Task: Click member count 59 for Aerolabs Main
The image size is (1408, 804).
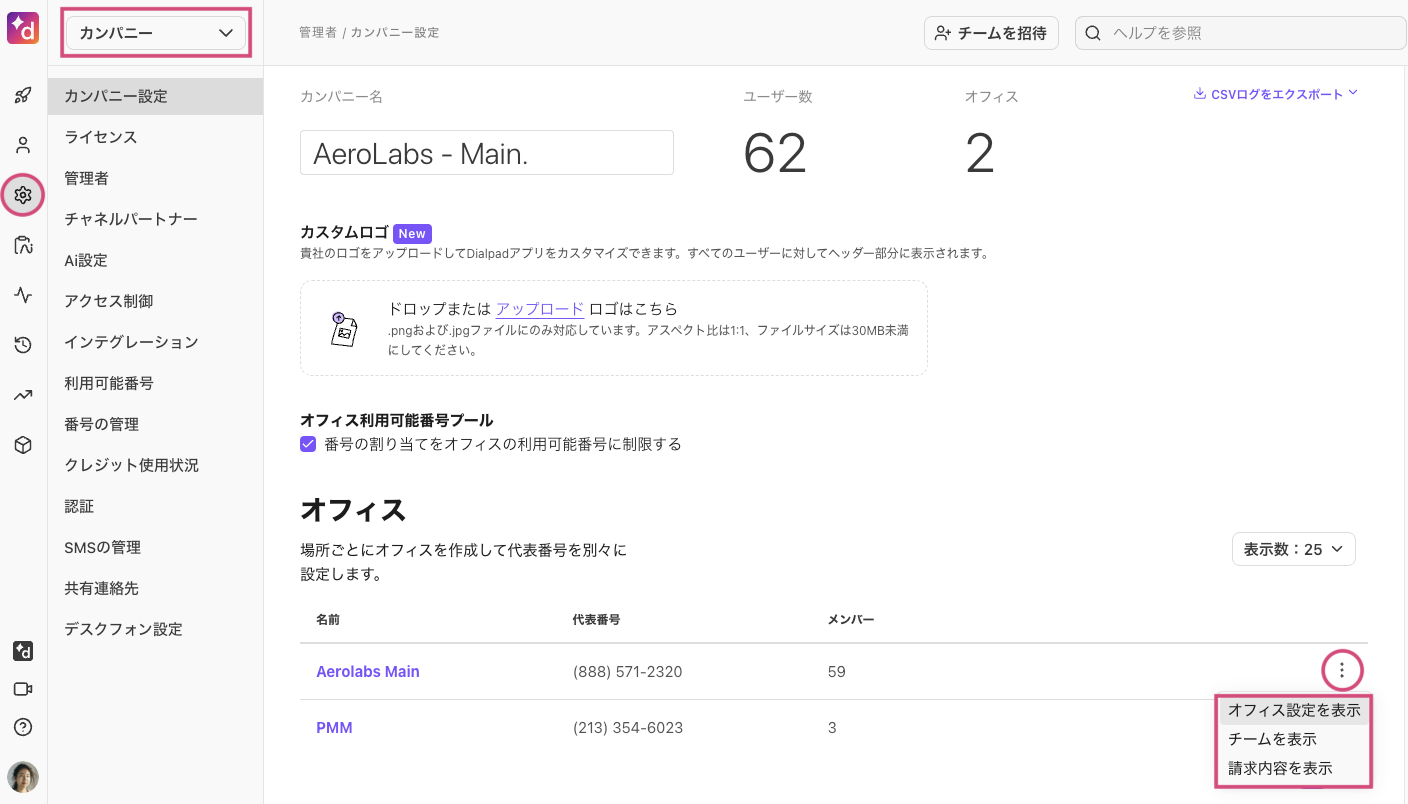Action: pos(837,671)
